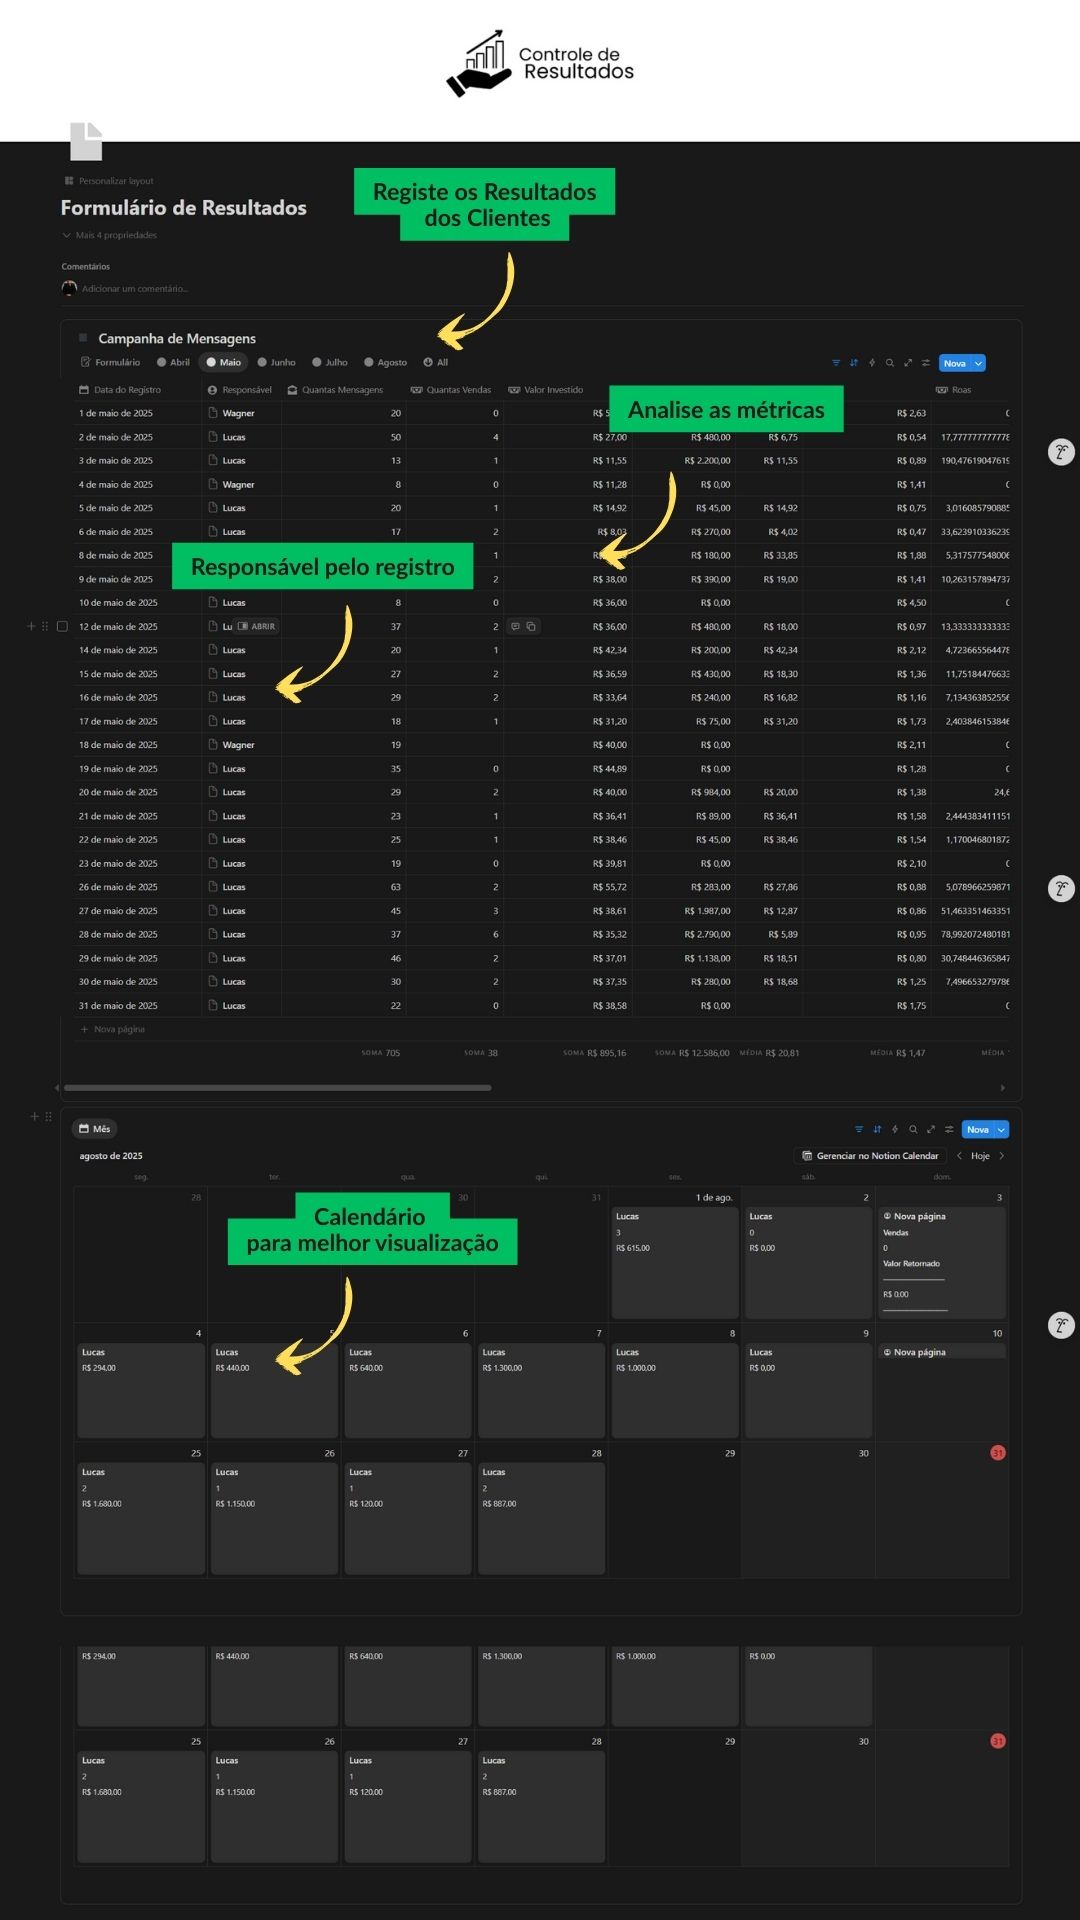Click the Hoje button

tap(980, 1156)
